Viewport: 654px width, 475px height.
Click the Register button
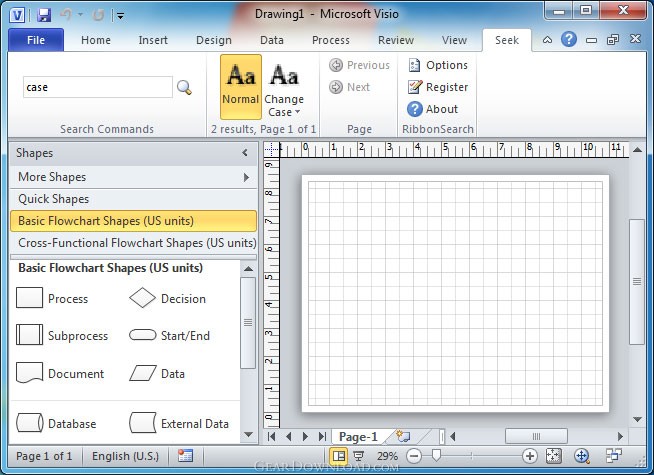[438, 87]
